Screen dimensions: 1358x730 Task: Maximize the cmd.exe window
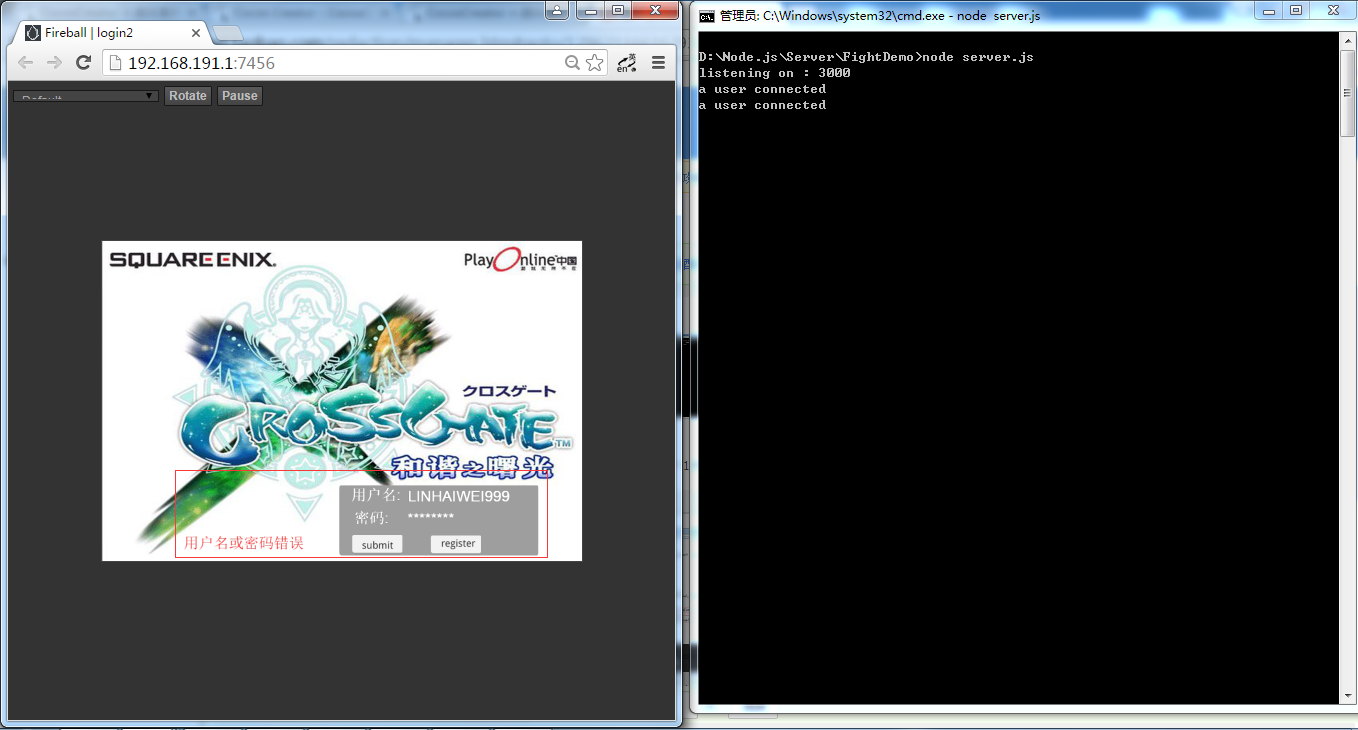click(1296, 11)
